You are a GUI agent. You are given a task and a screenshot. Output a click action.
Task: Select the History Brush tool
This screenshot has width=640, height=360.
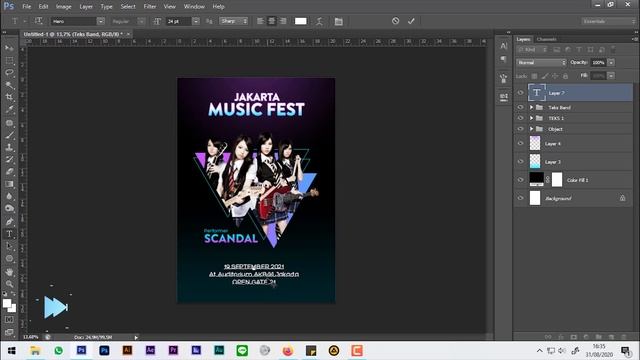pos(9,159)
